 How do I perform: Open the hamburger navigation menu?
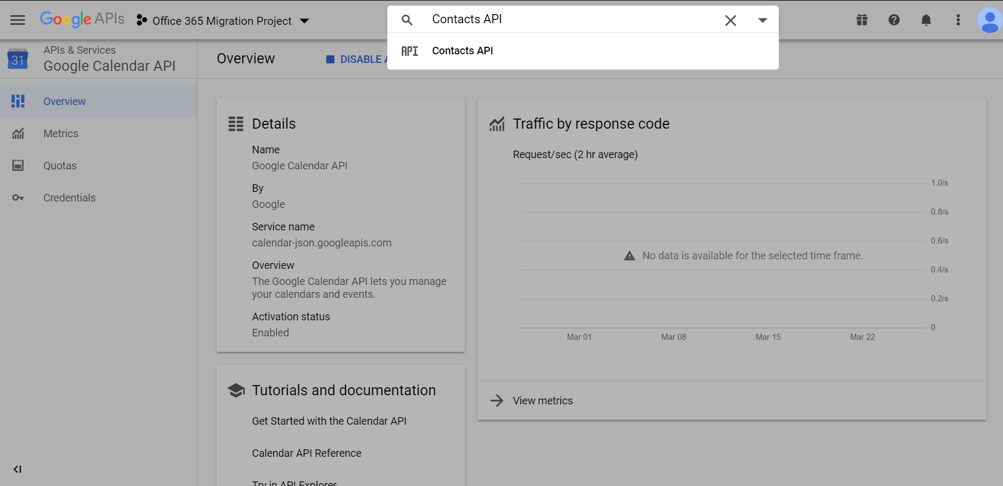tap(17, 20)
